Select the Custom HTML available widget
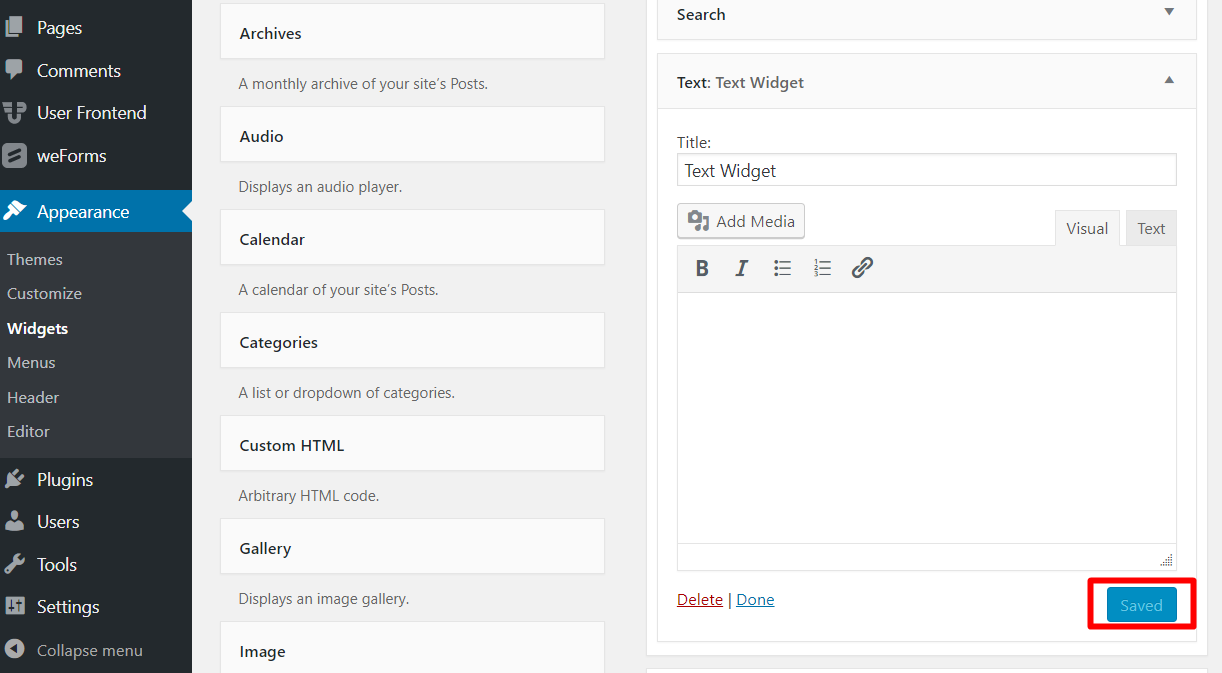The width and height of the screenshot is (1222, 673). click(x=412, y=445)
